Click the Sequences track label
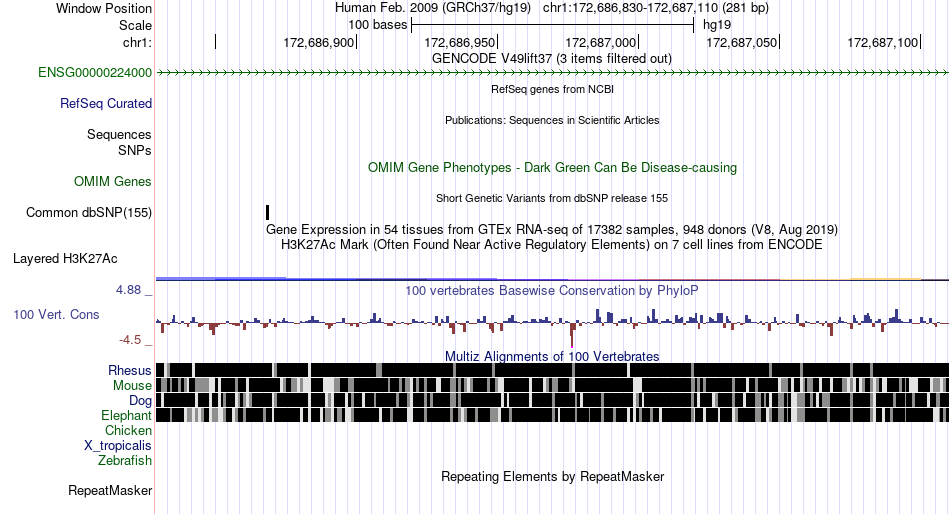Screen dimensions: 950x514 click(x=119, y=135)
